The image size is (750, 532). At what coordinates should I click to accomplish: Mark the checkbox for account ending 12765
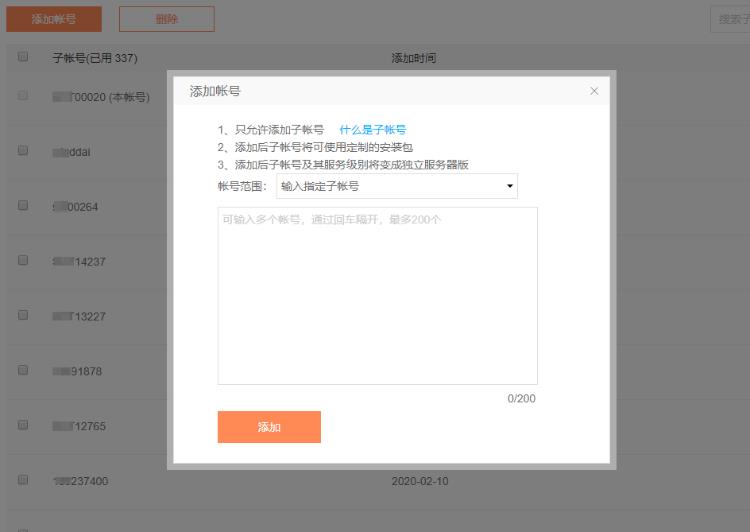tap(22, 425)
